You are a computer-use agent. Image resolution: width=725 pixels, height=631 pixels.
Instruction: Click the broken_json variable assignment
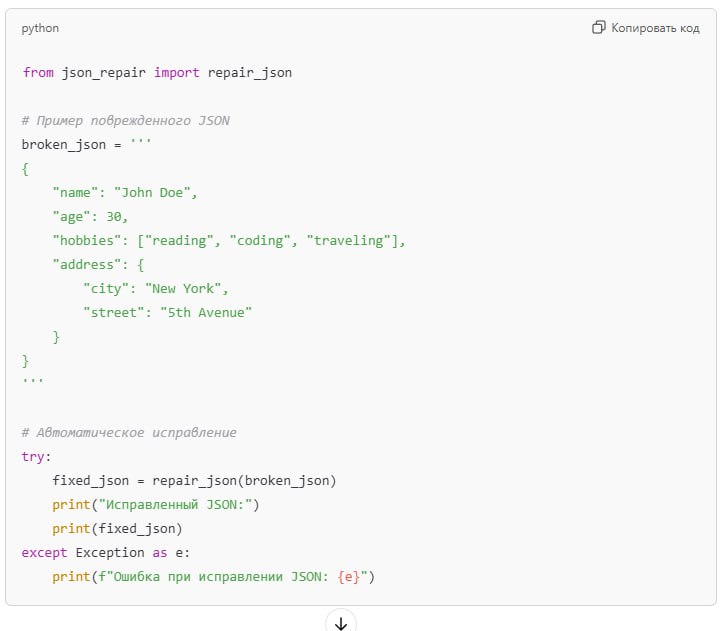click(x=86, y=144)
